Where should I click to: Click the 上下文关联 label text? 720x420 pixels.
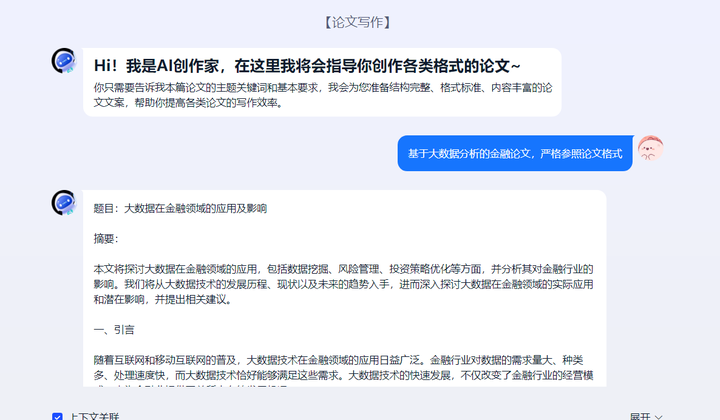tap(95, 416)
